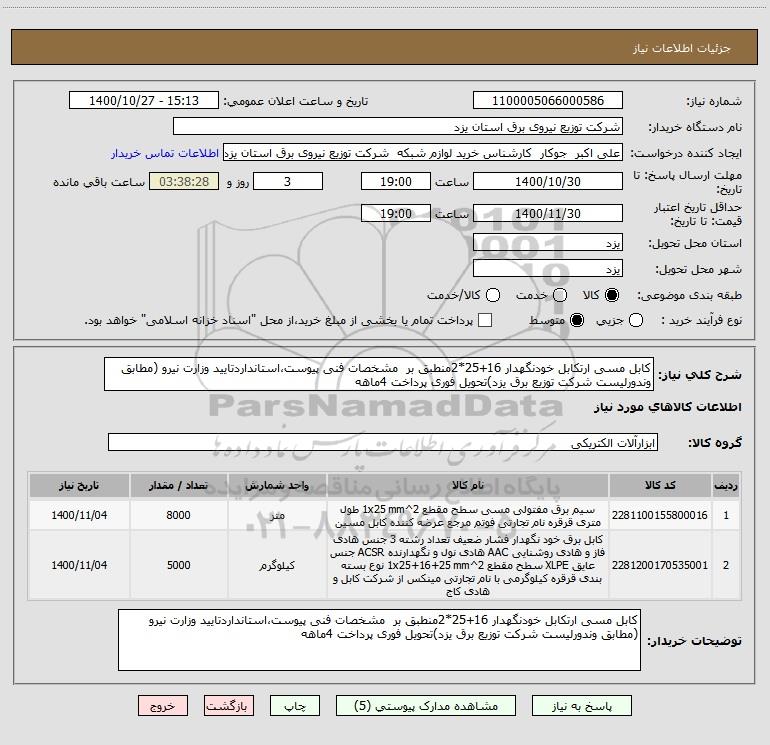Click product code 2281100155800016
Screen dimensions: 770x745
point(660,515)
